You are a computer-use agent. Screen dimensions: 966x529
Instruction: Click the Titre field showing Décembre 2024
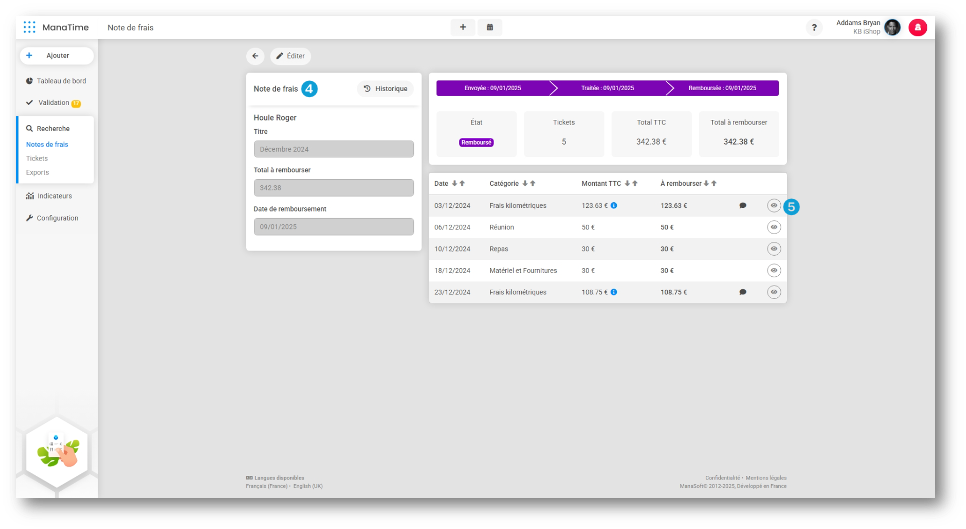coord(333,149)
